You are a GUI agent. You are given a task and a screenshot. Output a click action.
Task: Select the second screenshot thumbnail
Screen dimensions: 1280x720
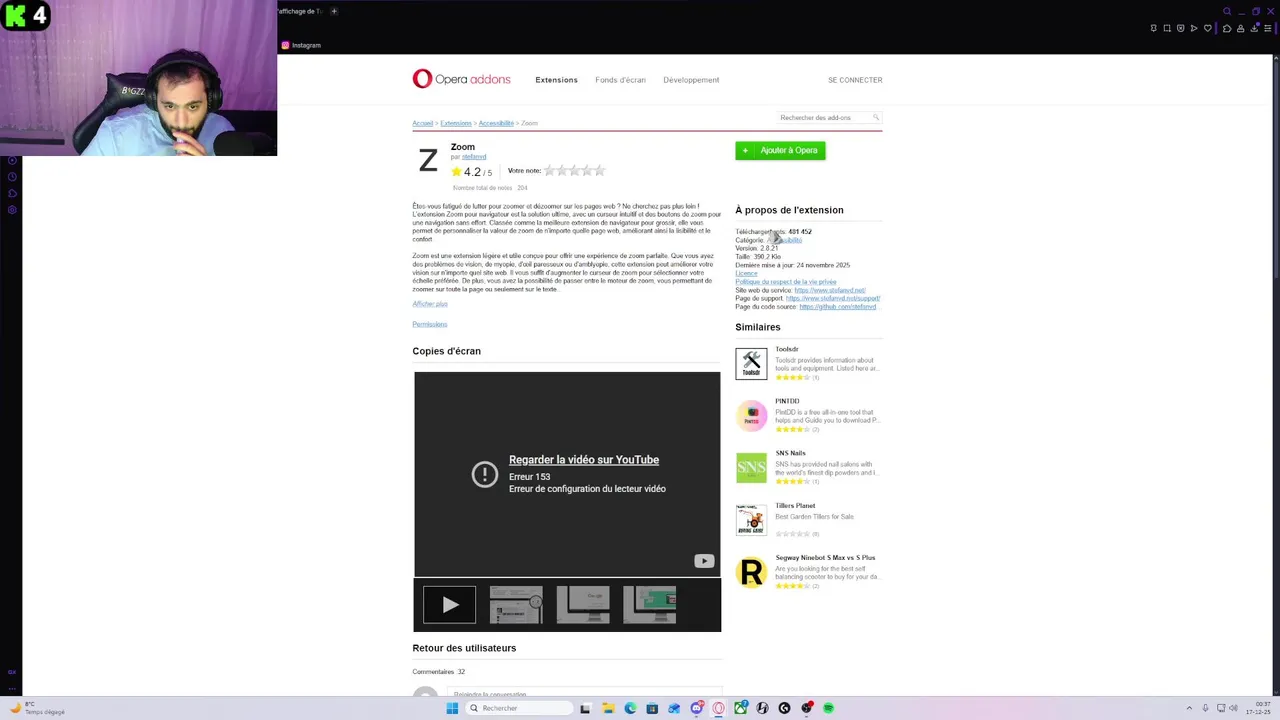516,605
